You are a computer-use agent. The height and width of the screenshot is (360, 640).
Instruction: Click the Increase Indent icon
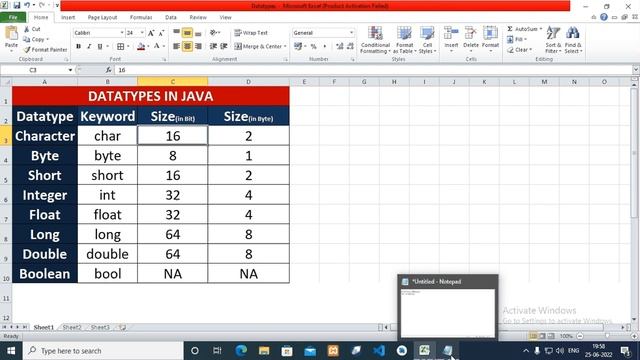[224, 47]
